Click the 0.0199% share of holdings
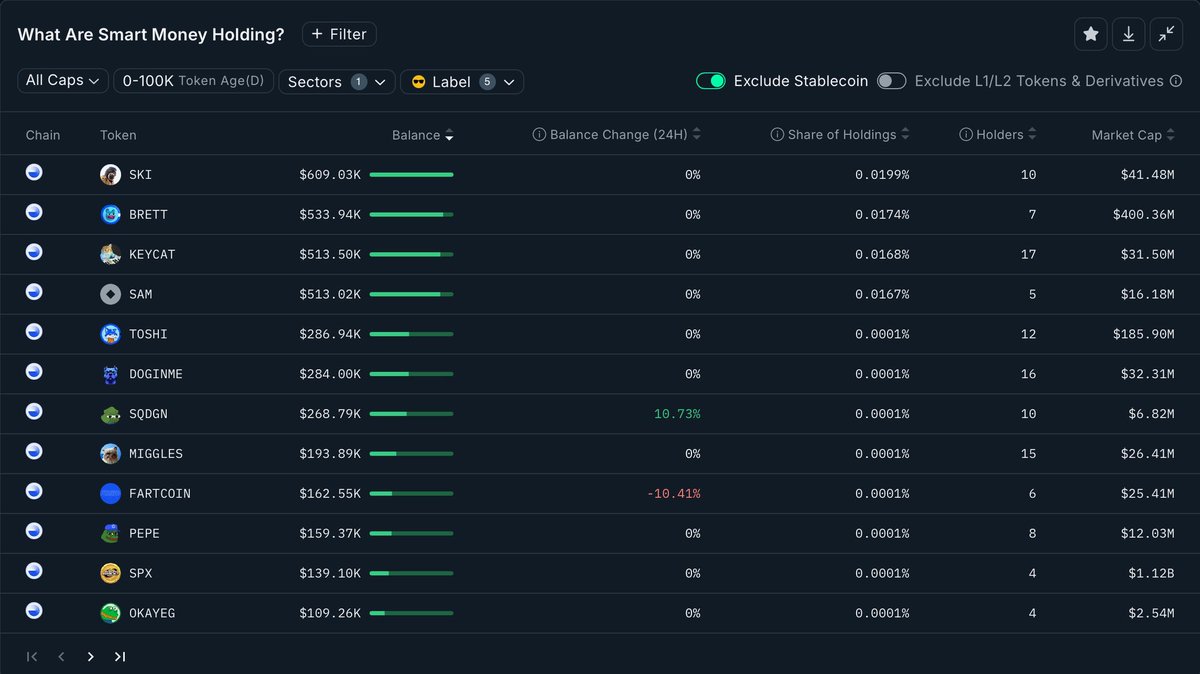Screen dimensions: 1200x674 [882, 175]
